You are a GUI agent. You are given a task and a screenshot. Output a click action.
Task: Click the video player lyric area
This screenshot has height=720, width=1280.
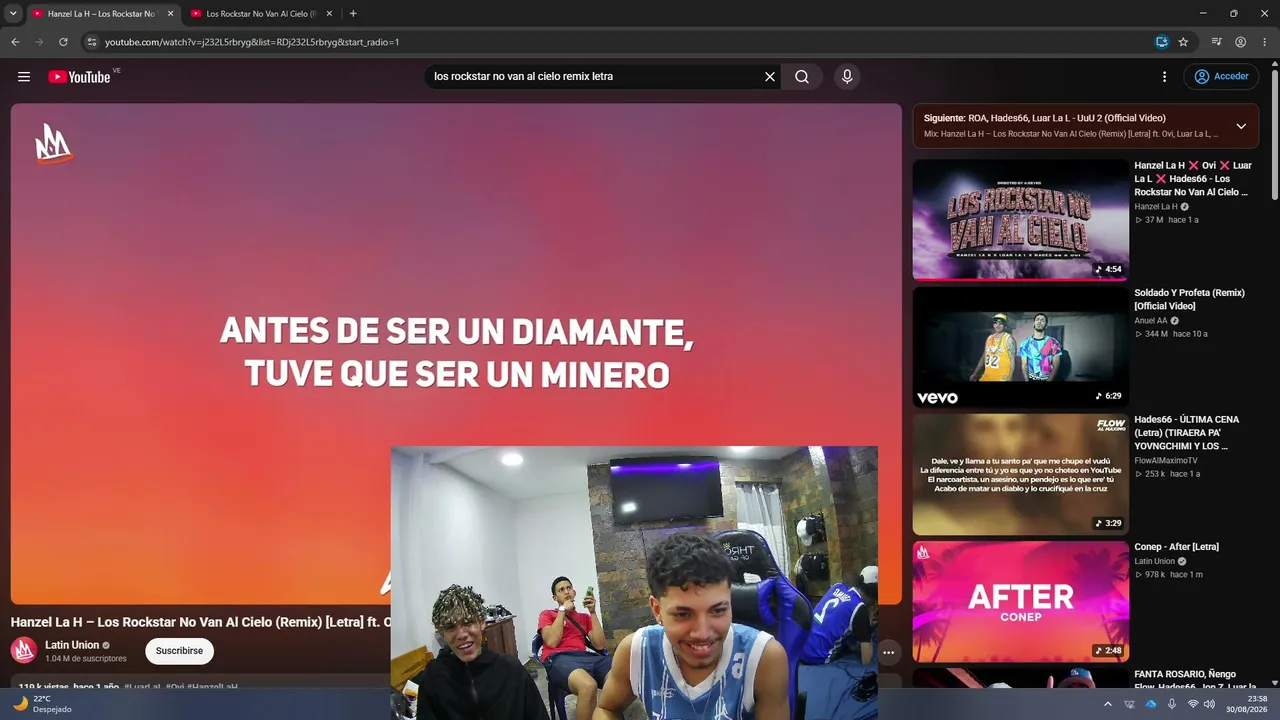(x=456, y=352)
